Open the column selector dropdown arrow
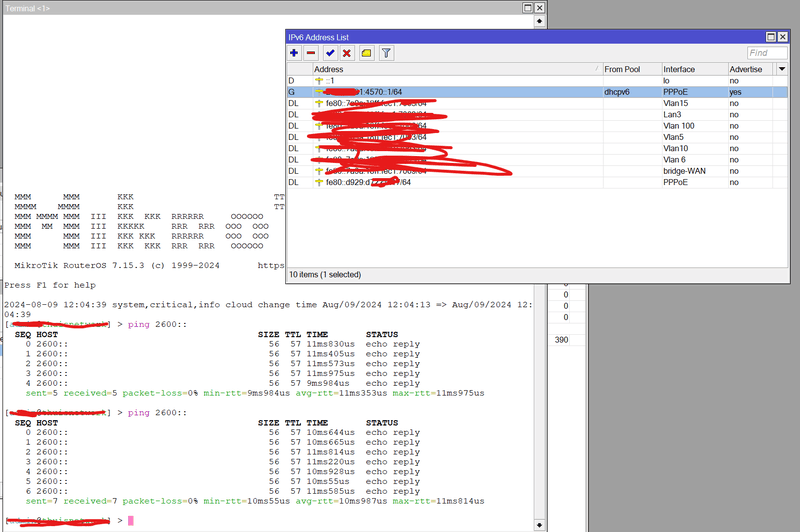Image resolution: width=800 pixels, height=532 pixels. 781,69
